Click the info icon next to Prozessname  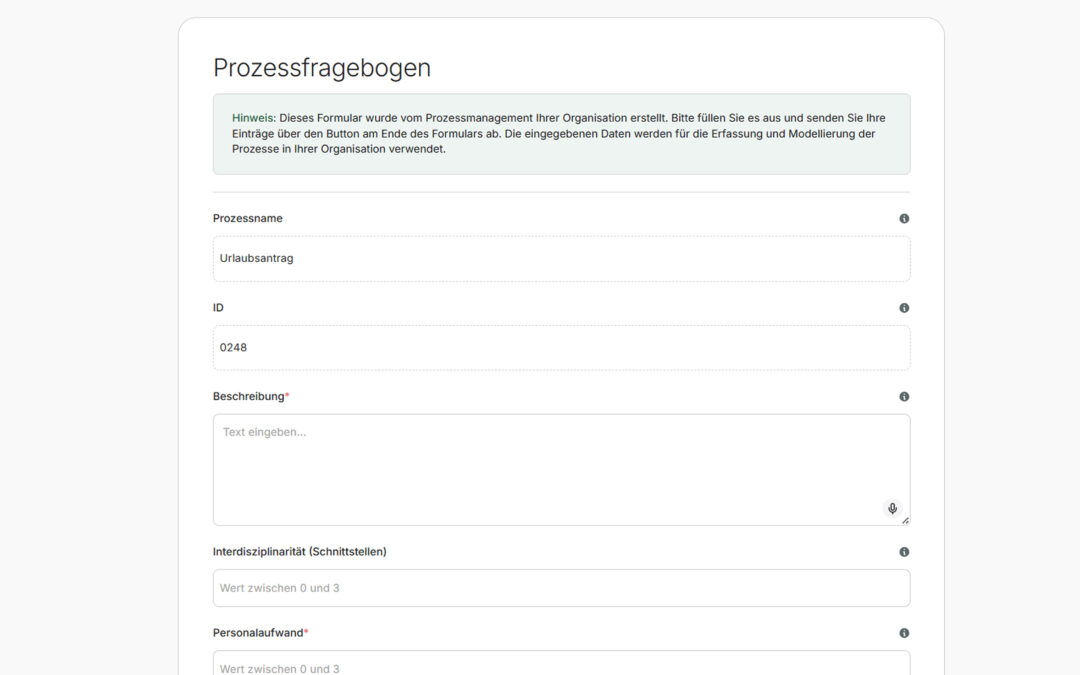(x=904, y=218)
